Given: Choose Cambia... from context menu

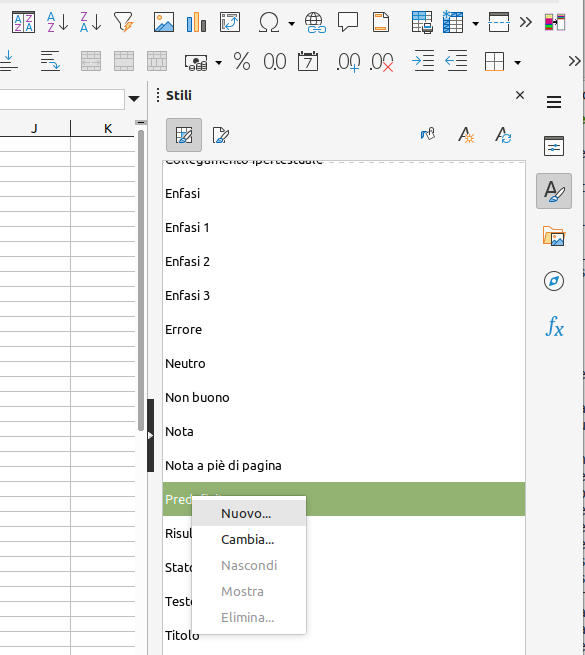Looking at the screenshot, I should pyautogui.click(x=249, y=539).
